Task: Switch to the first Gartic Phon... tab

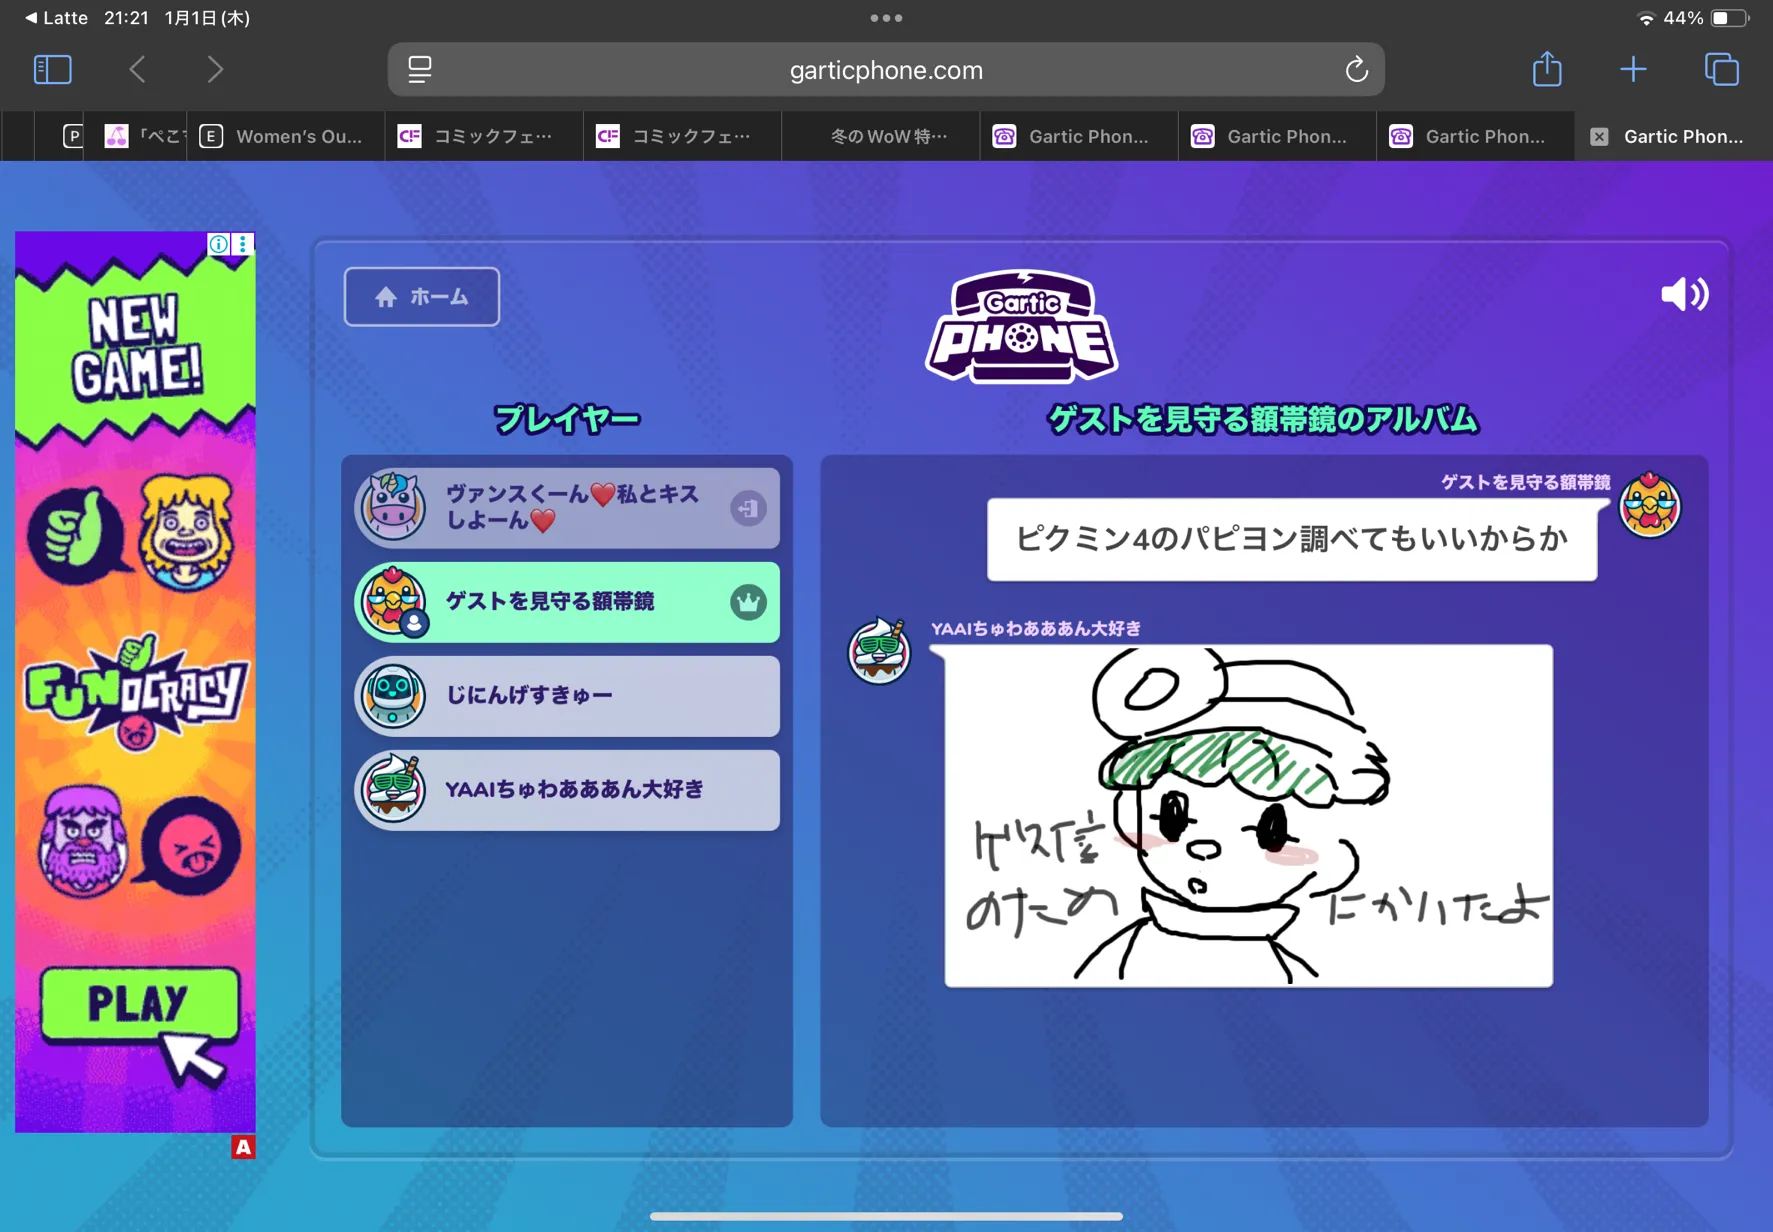Action: (x=1079, y=136)
